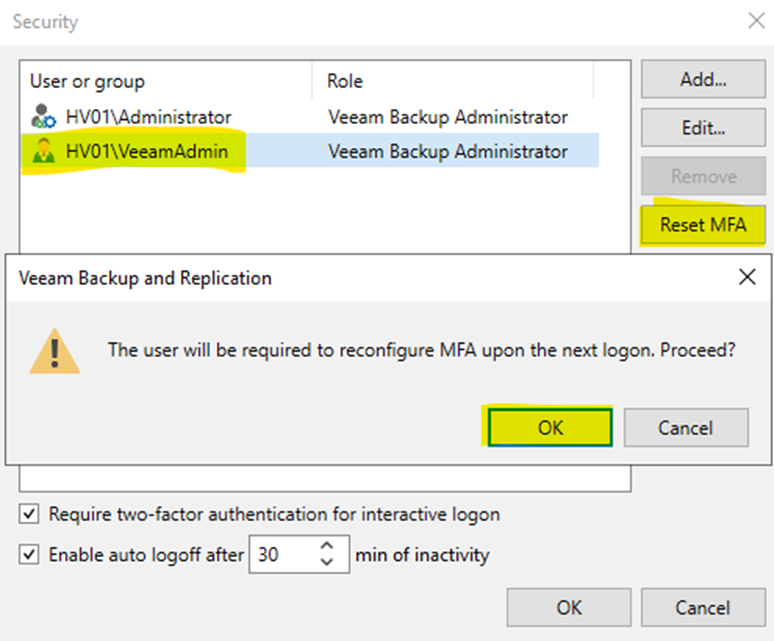Click the yellow warning triangle icon
Viewport: 774px width, 641px height.
54,351
